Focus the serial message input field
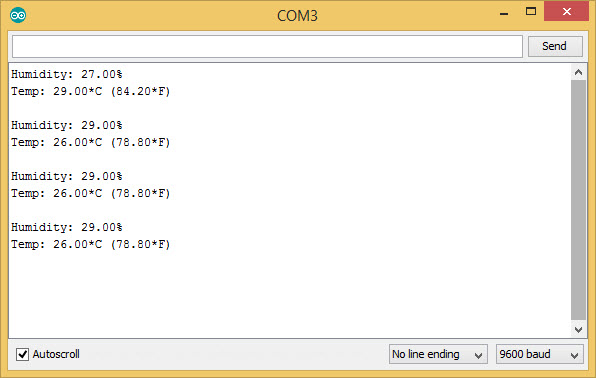This screenshot has height=378, width=596. click(x=267, y=46)
